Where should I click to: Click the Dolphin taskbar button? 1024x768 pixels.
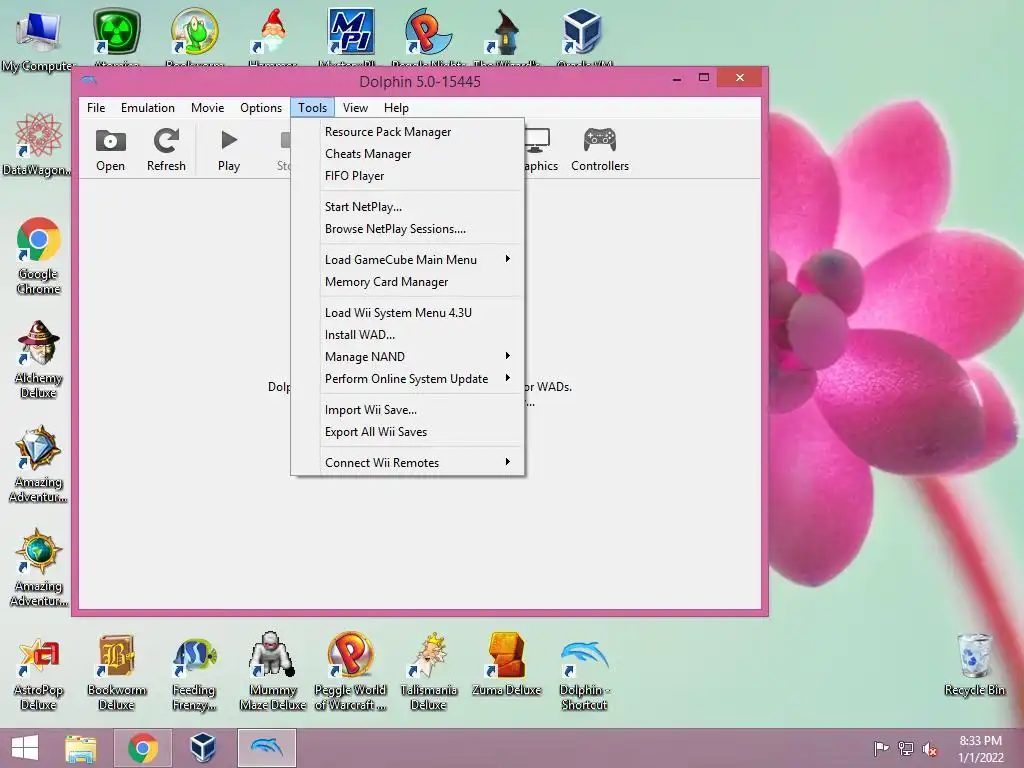[x=266, y=748]
